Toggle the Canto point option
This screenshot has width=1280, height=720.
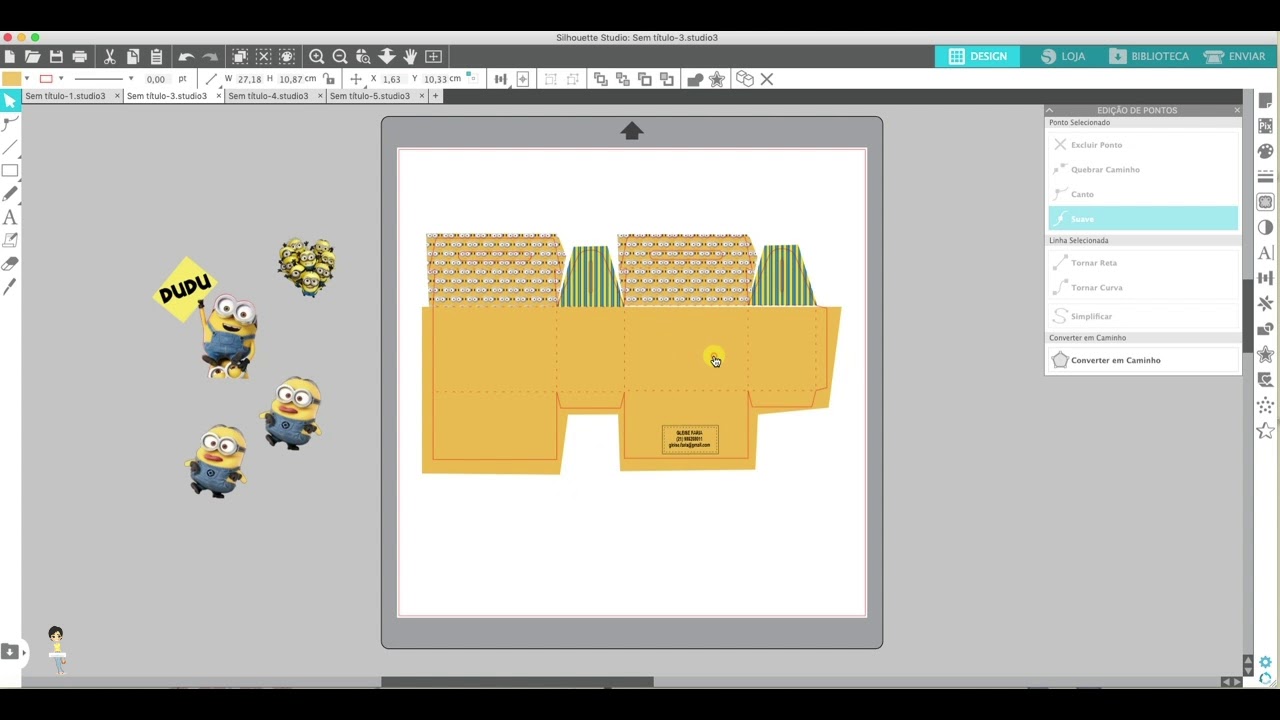[x=1142, y=194]
